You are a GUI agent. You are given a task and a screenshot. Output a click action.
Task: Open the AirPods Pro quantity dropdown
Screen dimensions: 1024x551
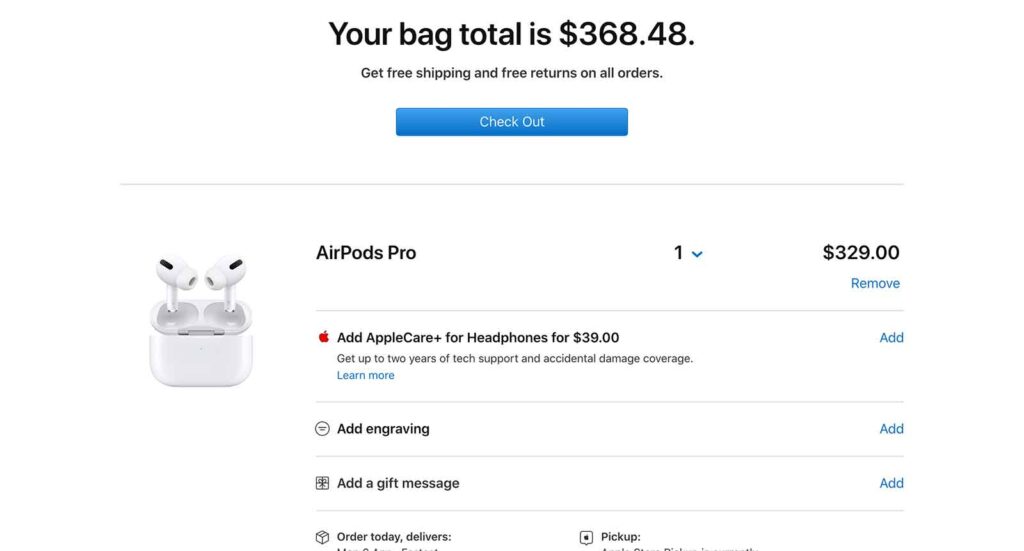tap(688, 254)
